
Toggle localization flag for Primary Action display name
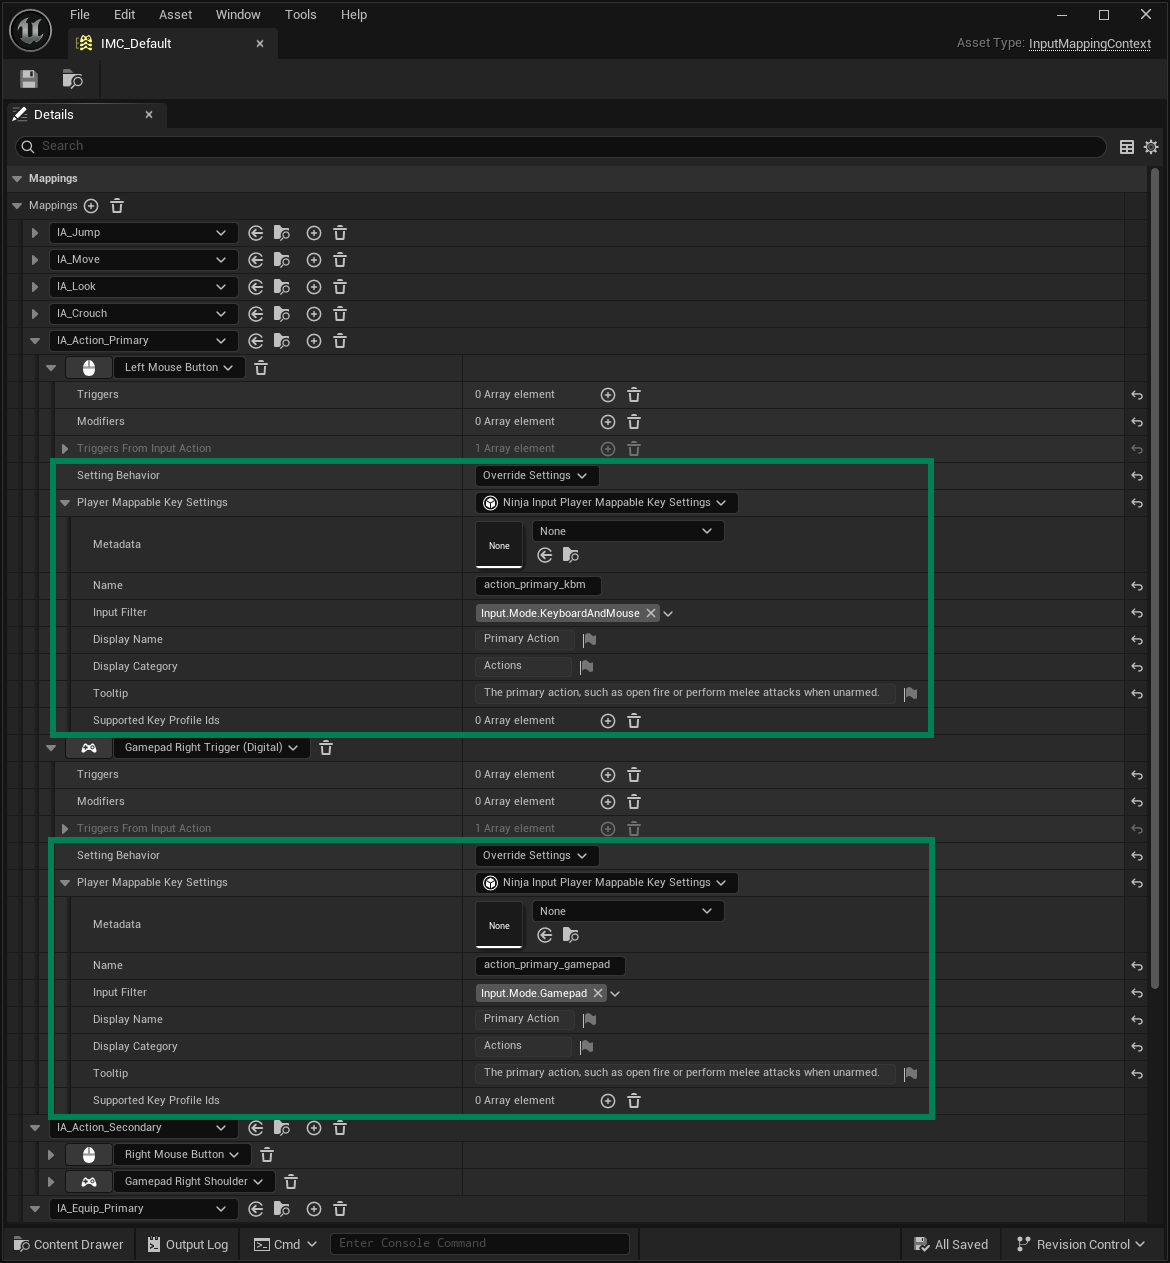(589, 640)
